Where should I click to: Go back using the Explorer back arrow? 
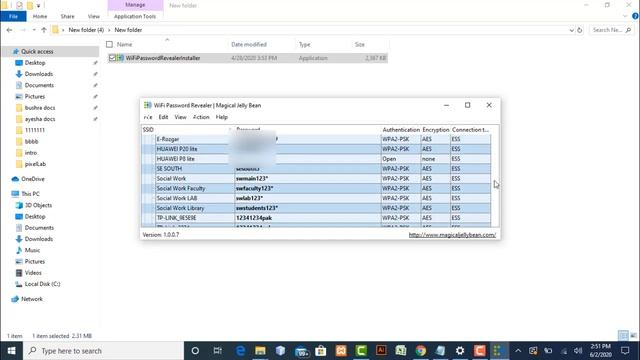(x=9, y=30)
